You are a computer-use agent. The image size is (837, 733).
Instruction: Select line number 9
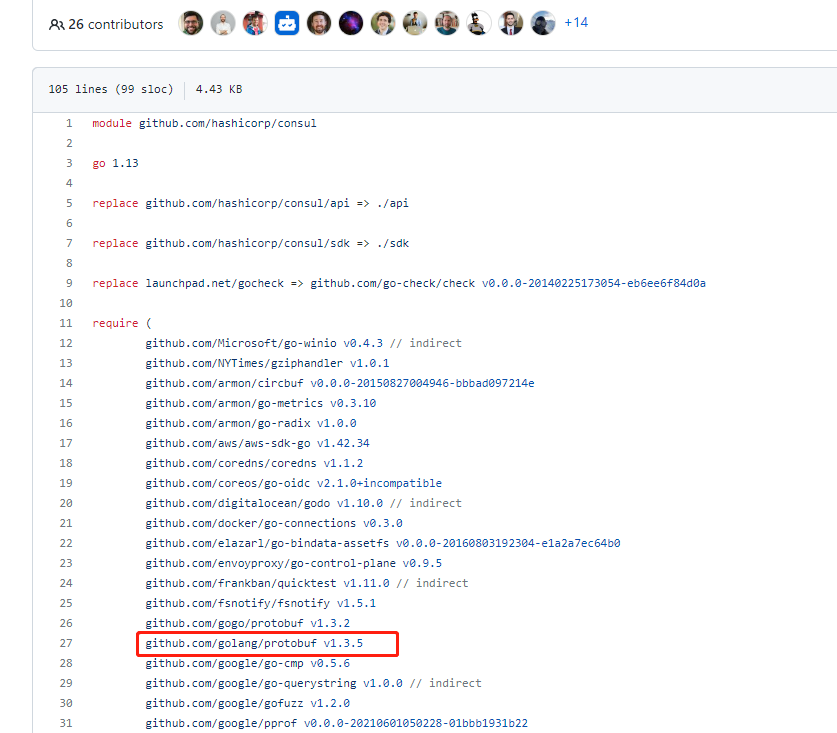69,283
